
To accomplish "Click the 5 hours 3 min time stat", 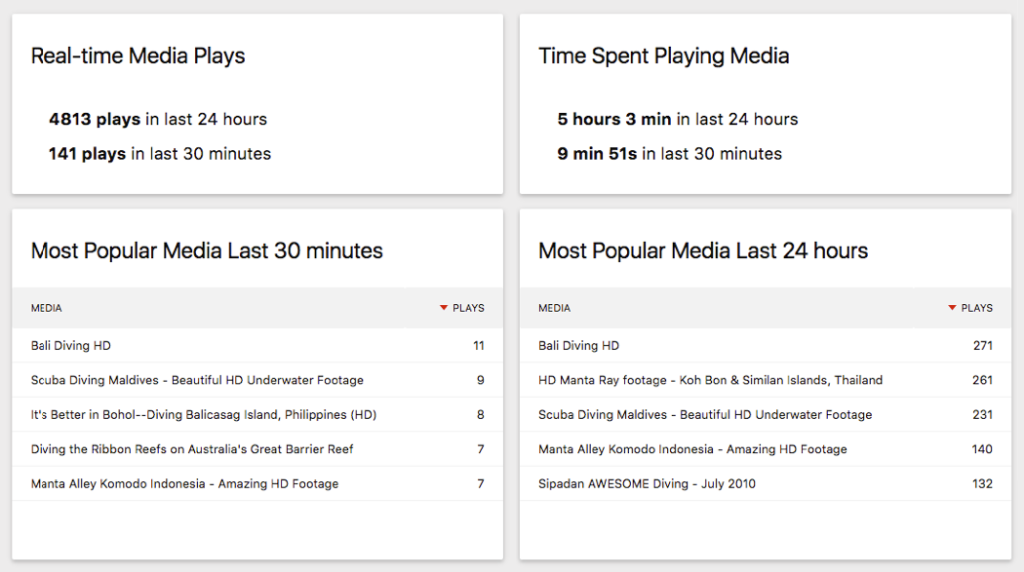I will point(677,119).
